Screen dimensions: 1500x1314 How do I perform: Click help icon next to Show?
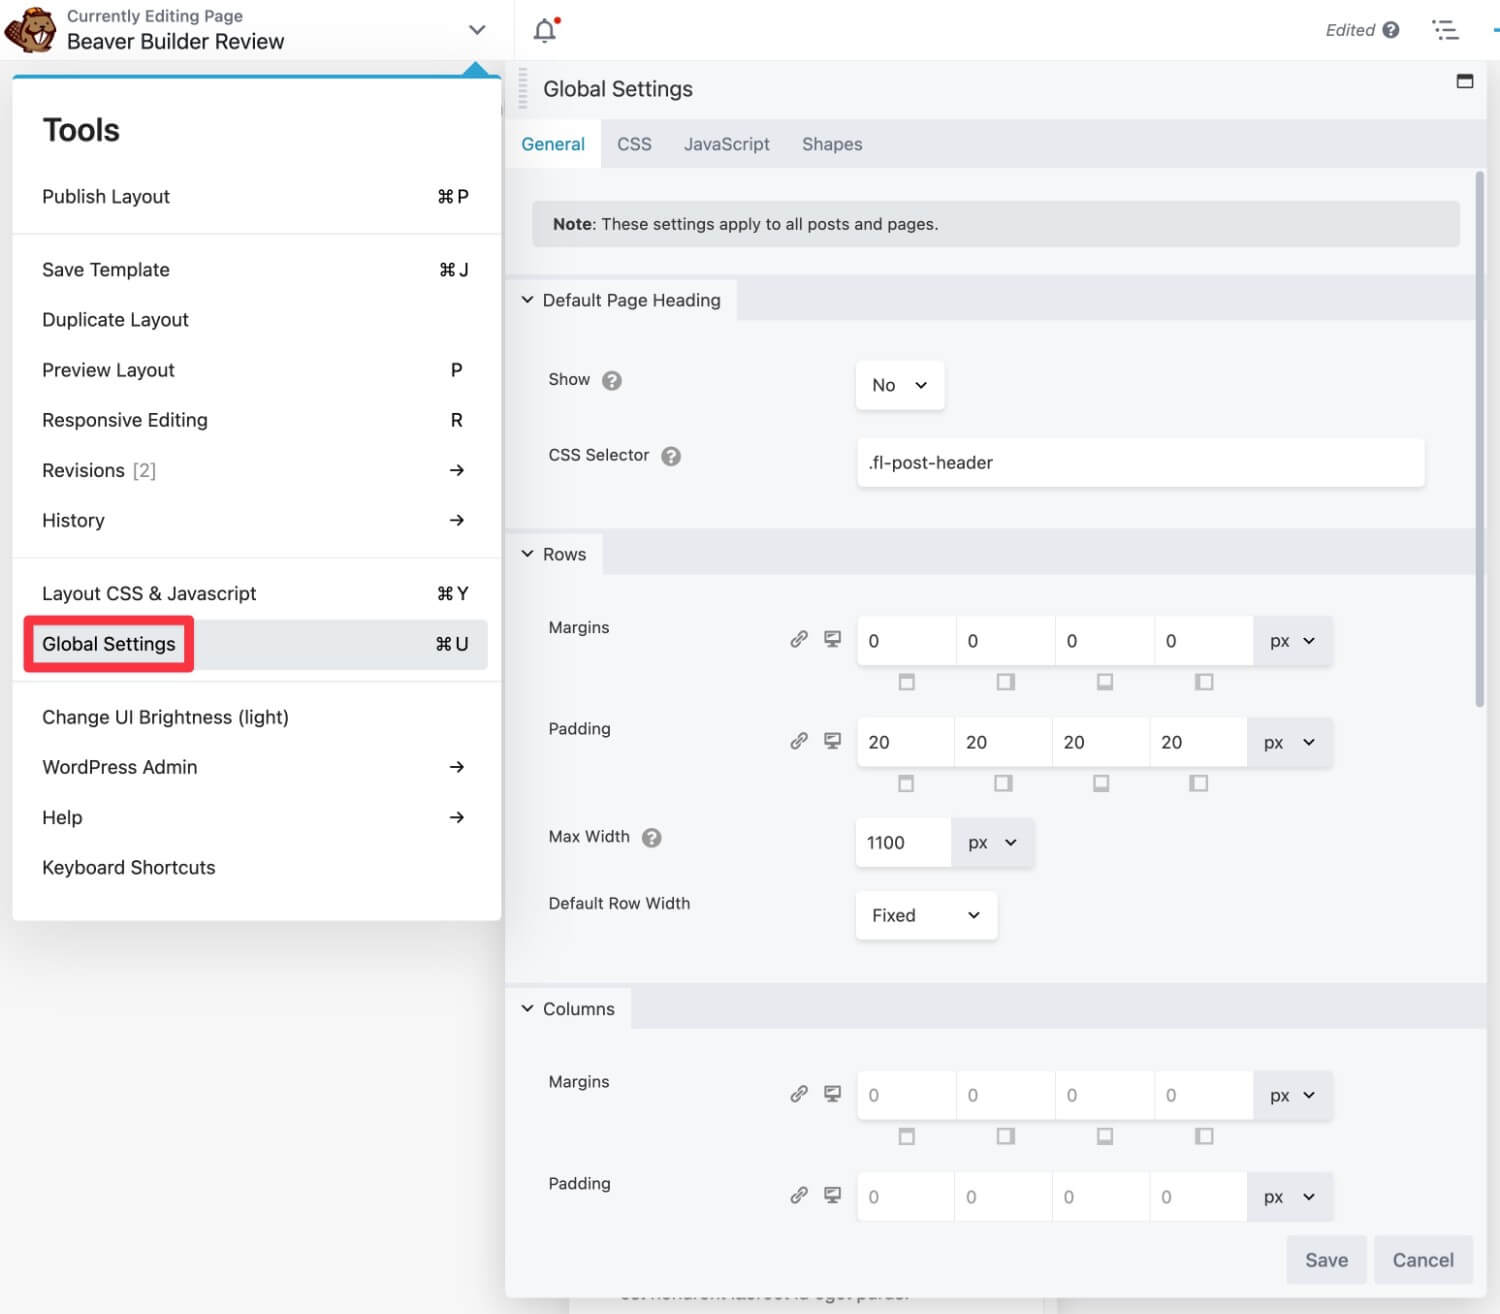(x=612, y=380)
